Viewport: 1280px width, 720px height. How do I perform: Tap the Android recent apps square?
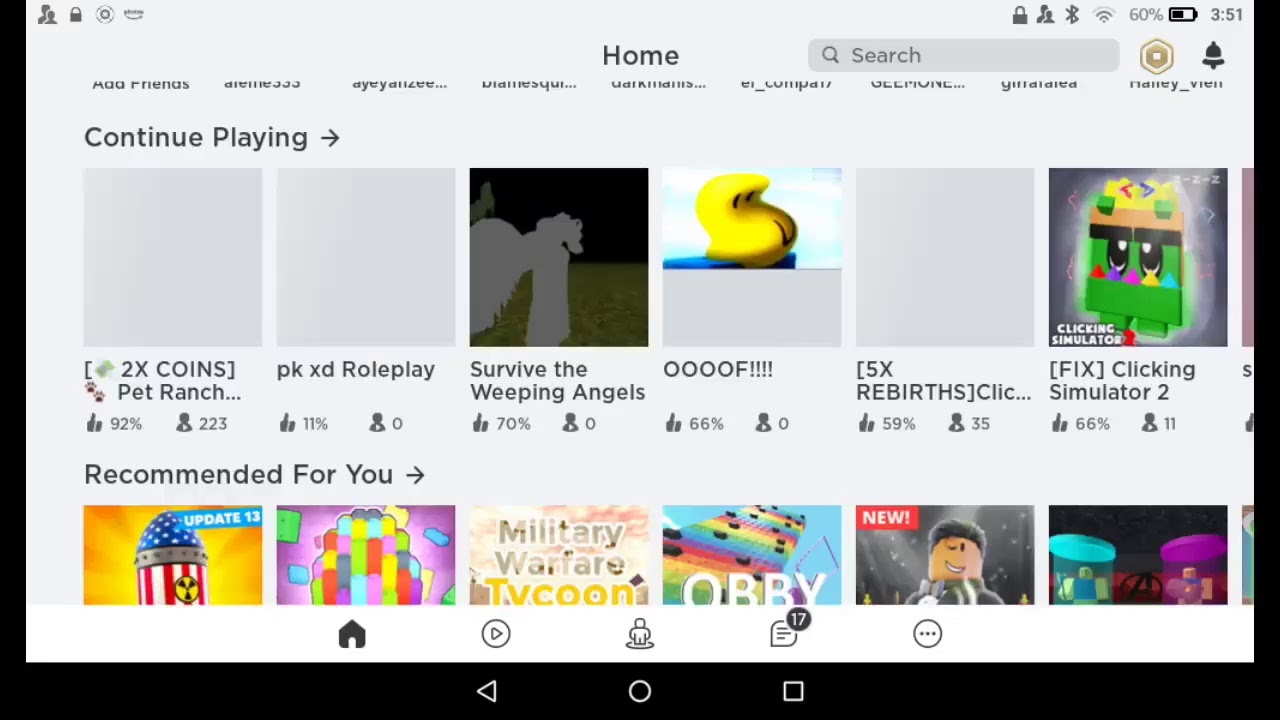(x=793, y=691)
